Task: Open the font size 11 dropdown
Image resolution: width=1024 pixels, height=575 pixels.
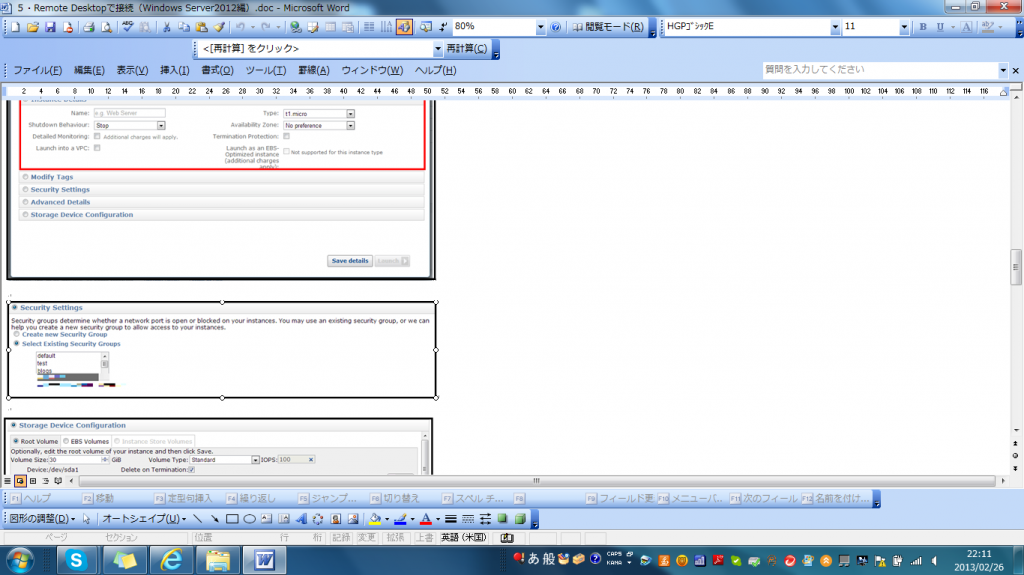Action: point(904,27)
